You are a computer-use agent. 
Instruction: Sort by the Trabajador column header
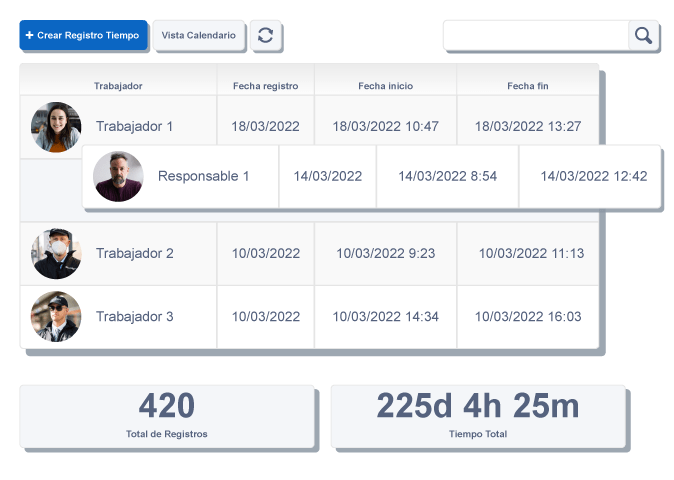coord(118,86)
